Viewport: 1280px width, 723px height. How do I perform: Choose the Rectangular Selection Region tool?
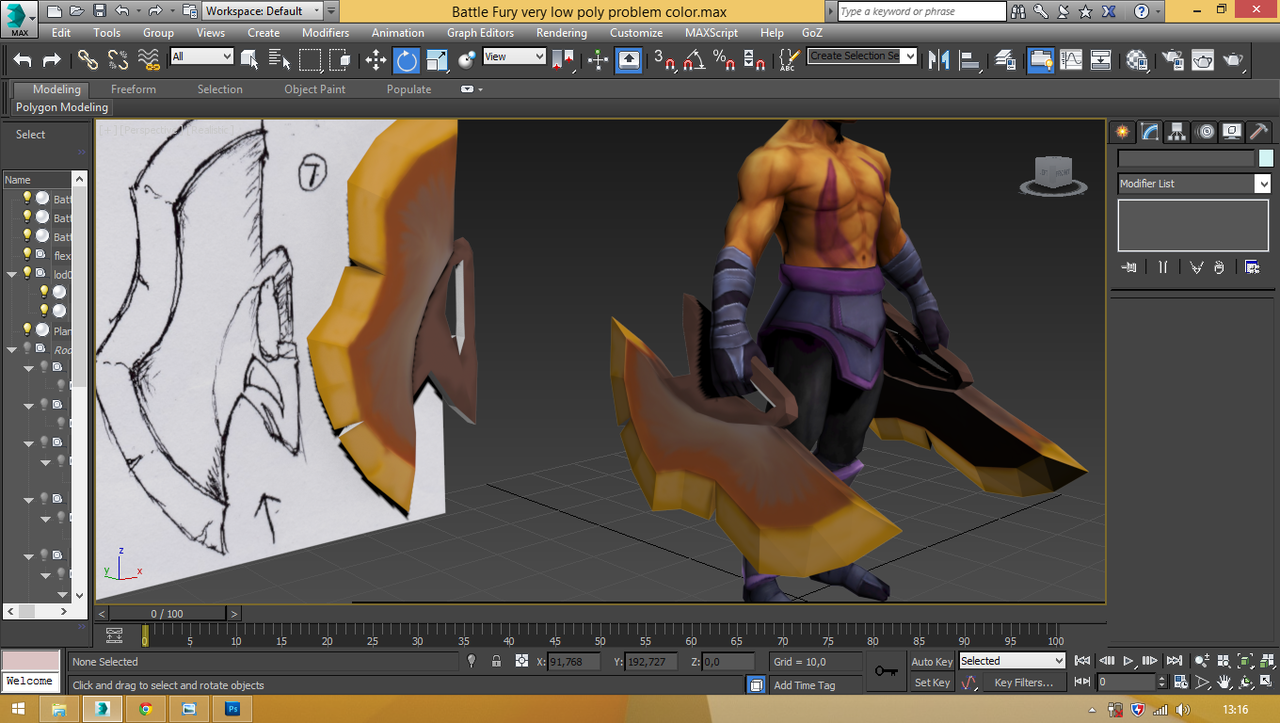click(310, 60)
